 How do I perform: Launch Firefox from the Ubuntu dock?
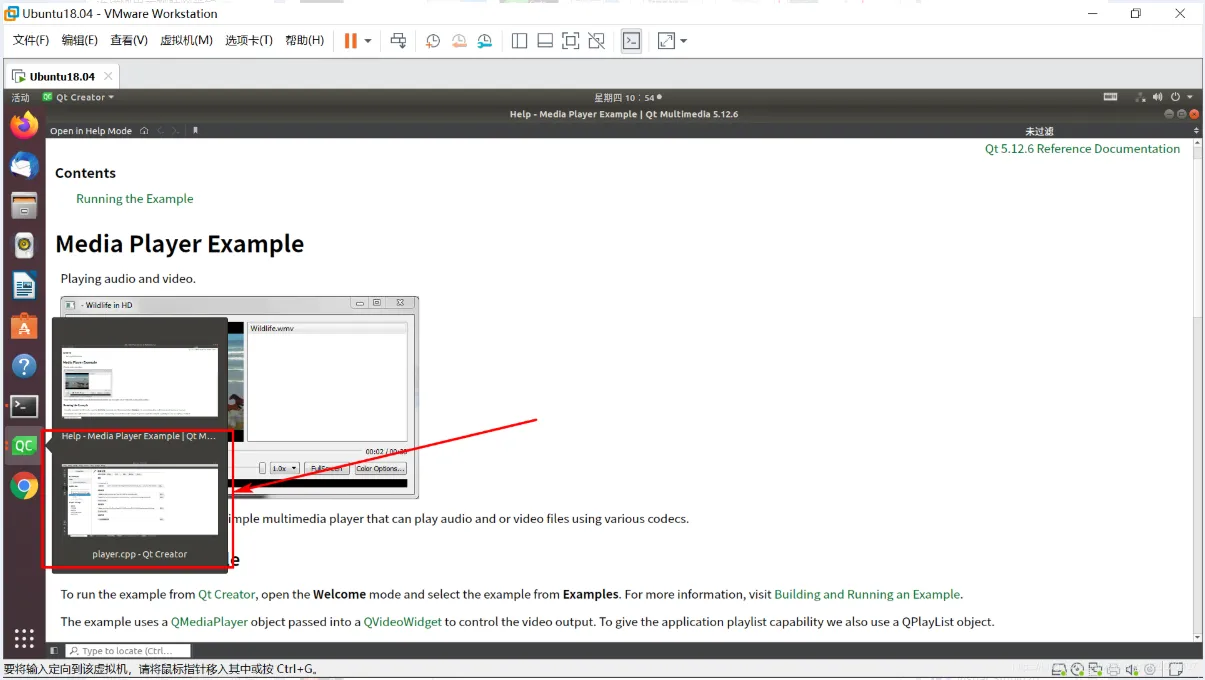[x=24, y=125]
